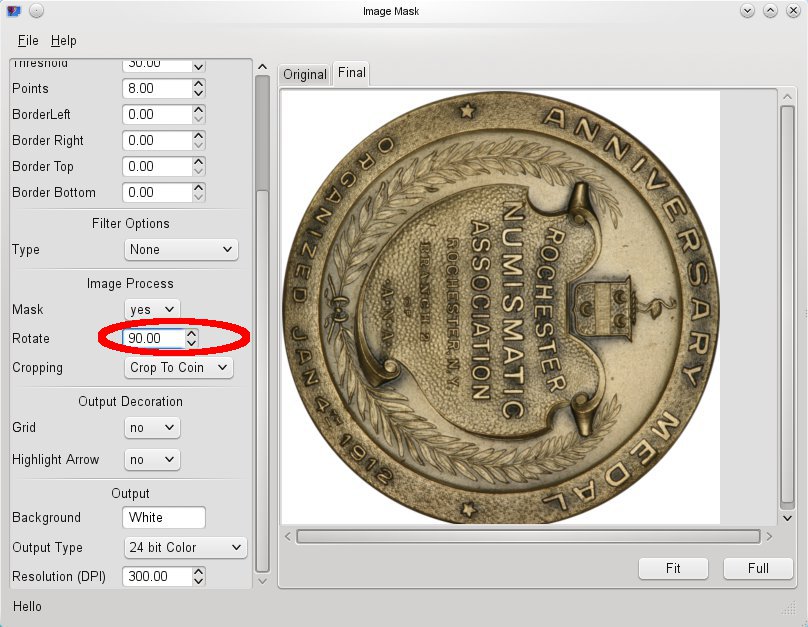Decrease the Points value
This screenshot has width=808, height=627.
[199, 94]
